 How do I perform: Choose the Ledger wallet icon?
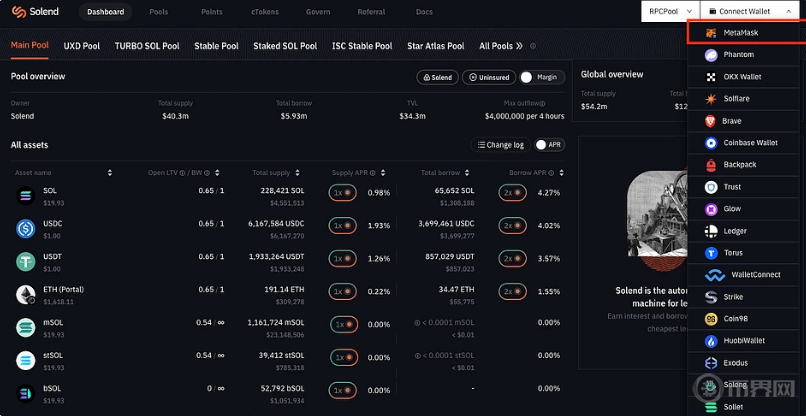pos(711,231)
